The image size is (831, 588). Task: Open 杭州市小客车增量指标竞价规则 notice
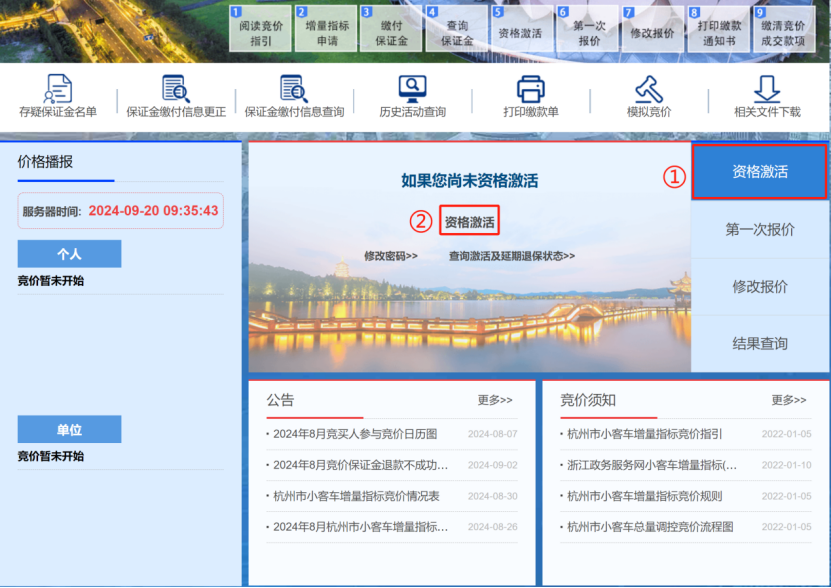coord(645,496)
